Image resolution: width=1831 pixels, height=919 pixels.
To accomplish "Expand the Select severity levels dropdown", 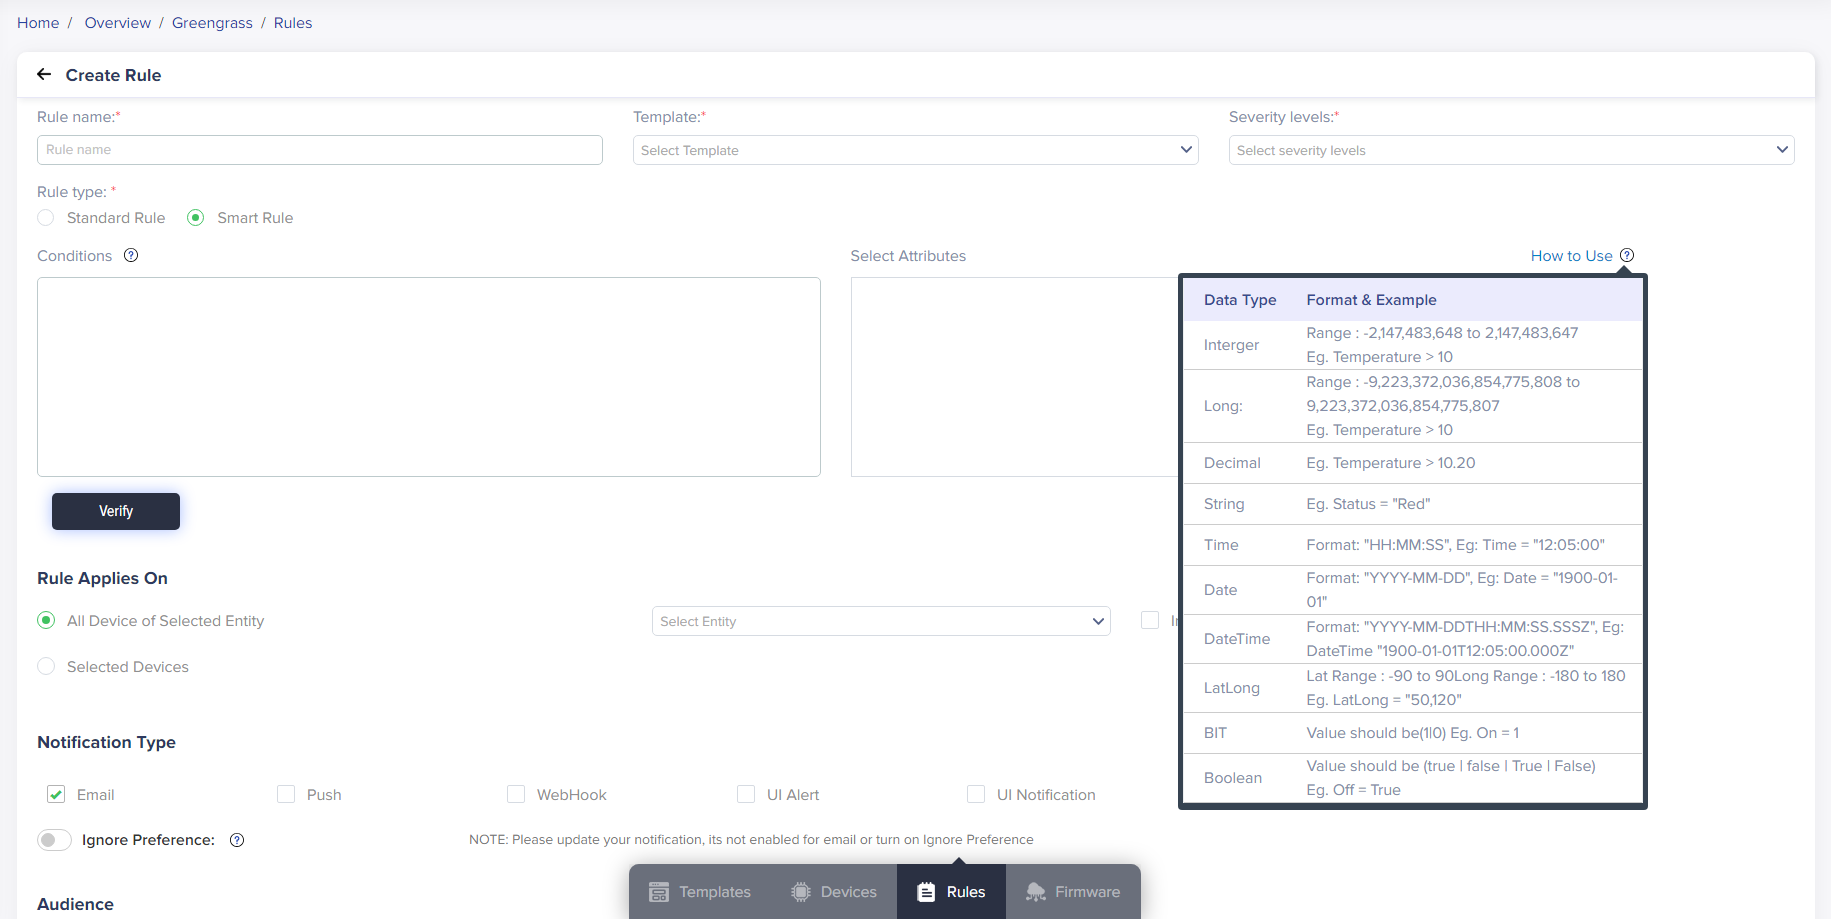I will point(1511,149).
